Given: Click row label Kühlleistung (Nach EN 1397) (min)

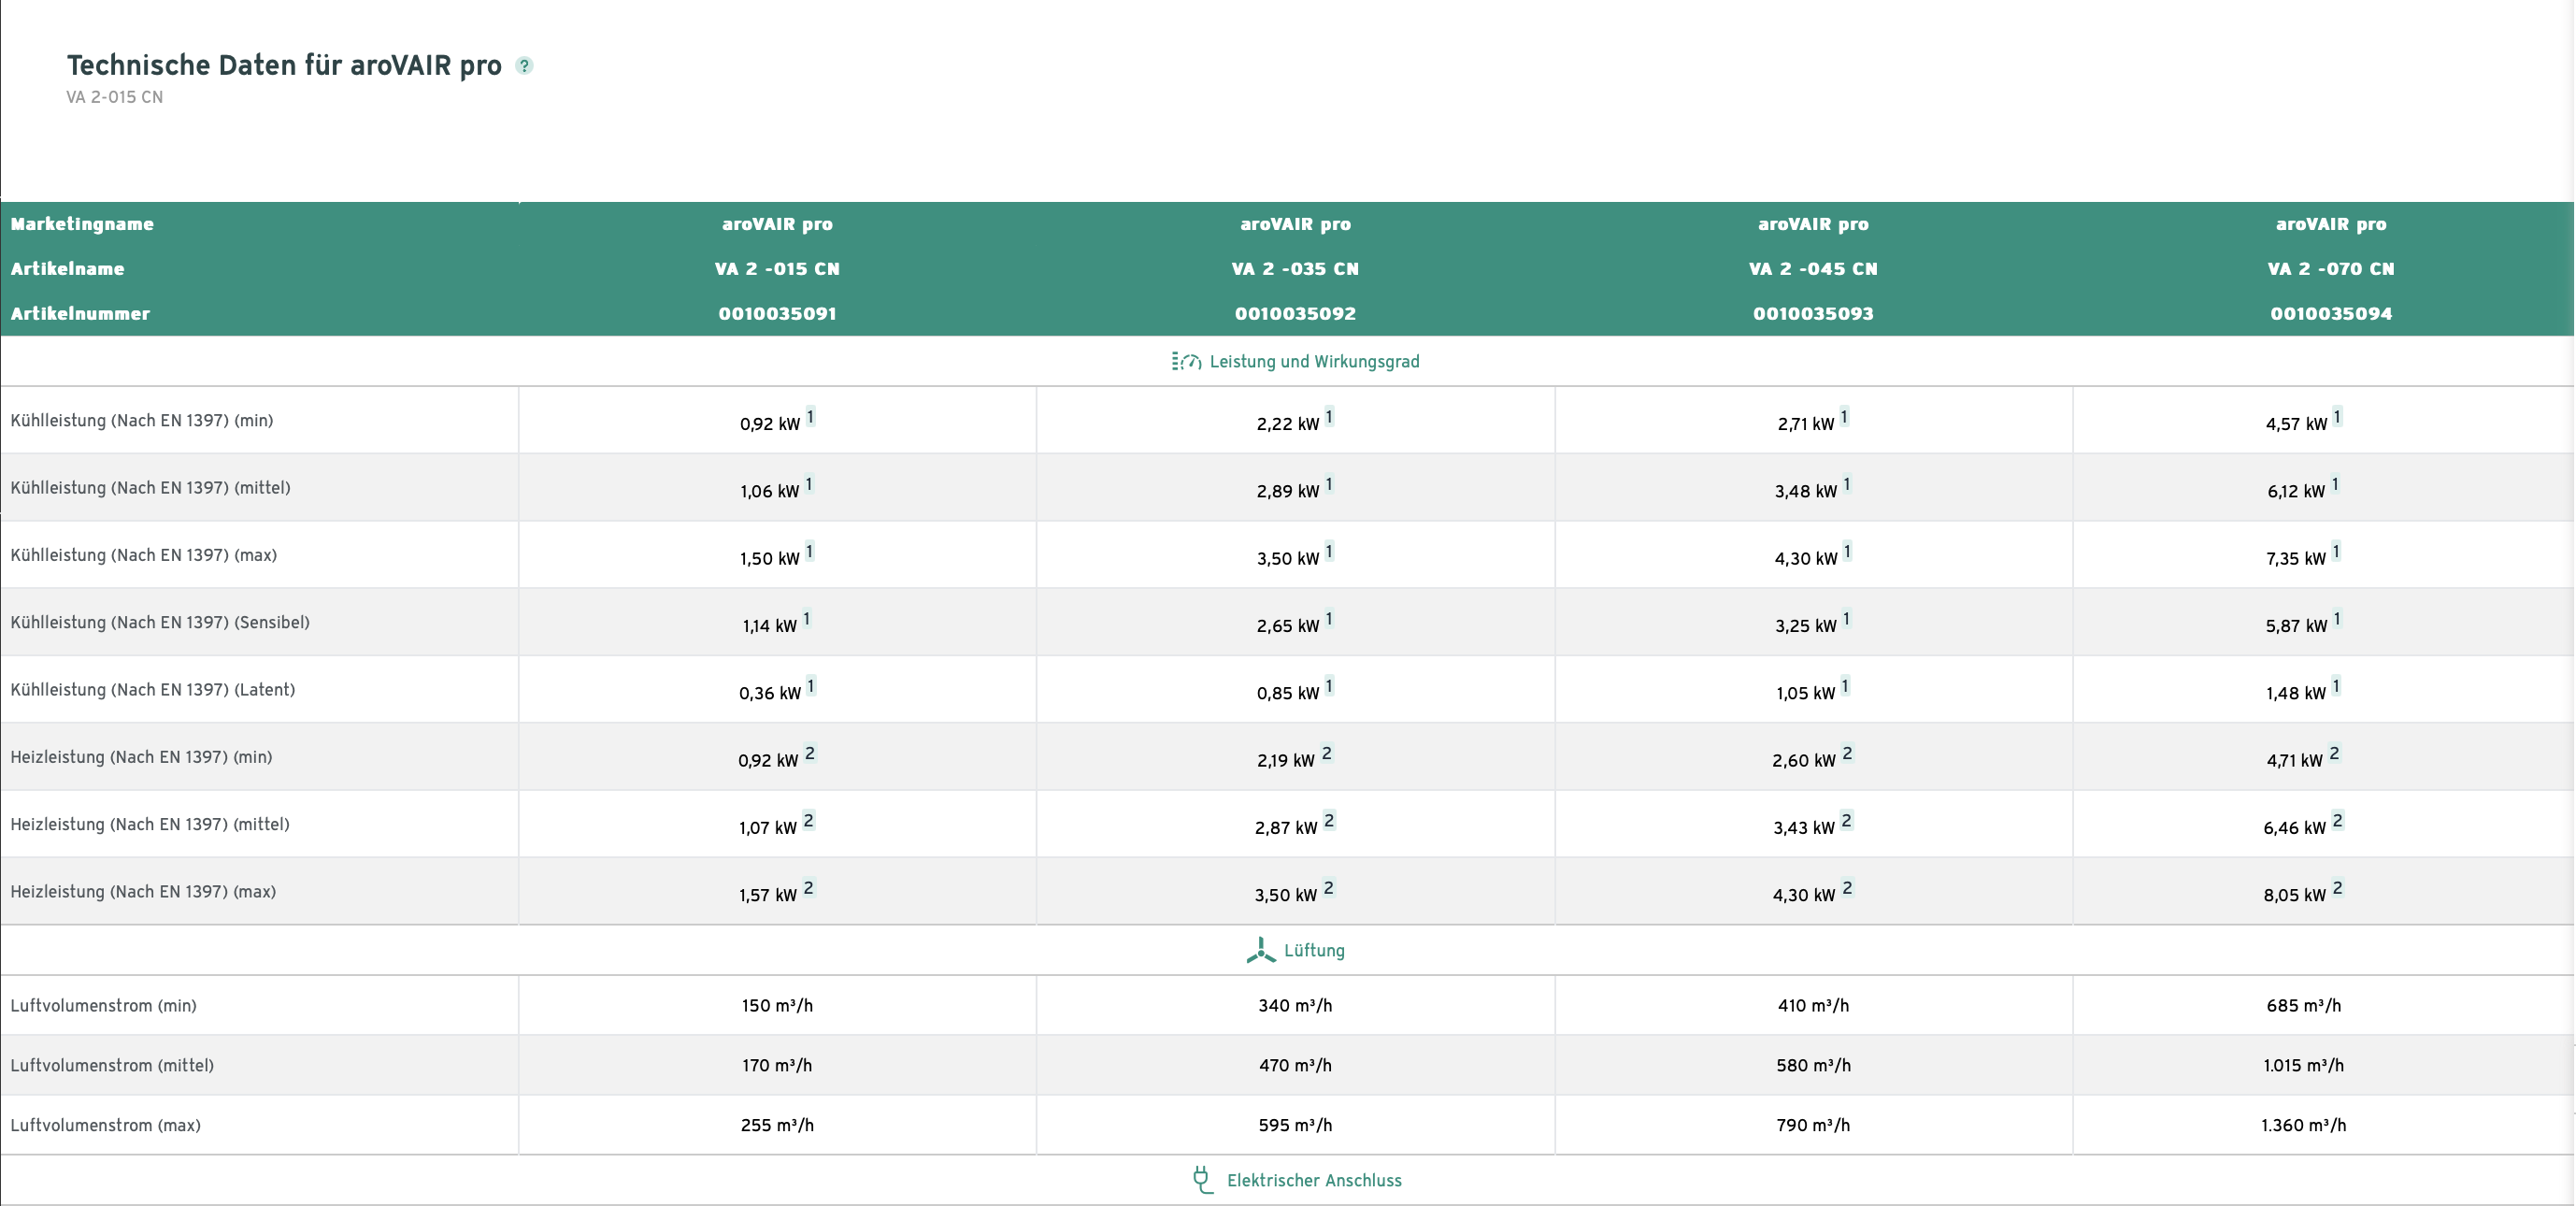Looking at the screenshot, I should [x=142, y=420].
